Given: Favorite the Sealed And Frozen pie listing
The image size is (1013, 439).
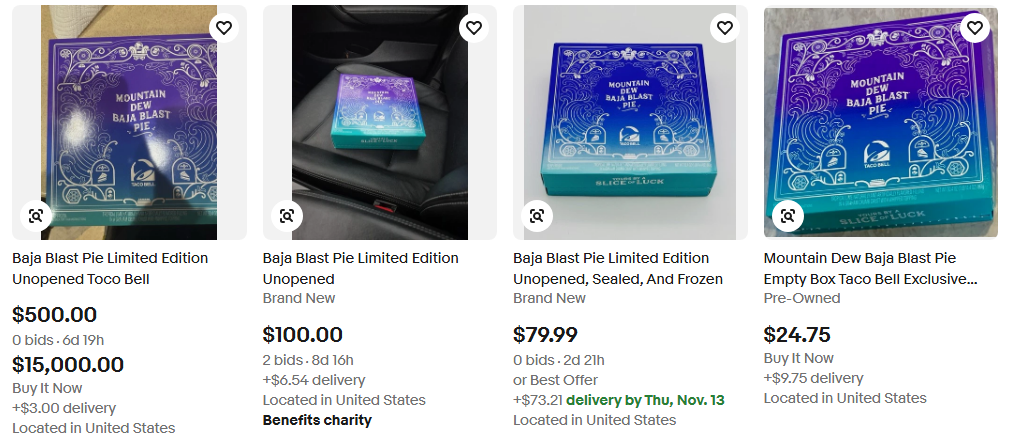Looking at the screenshot, I should click(724, 28).
